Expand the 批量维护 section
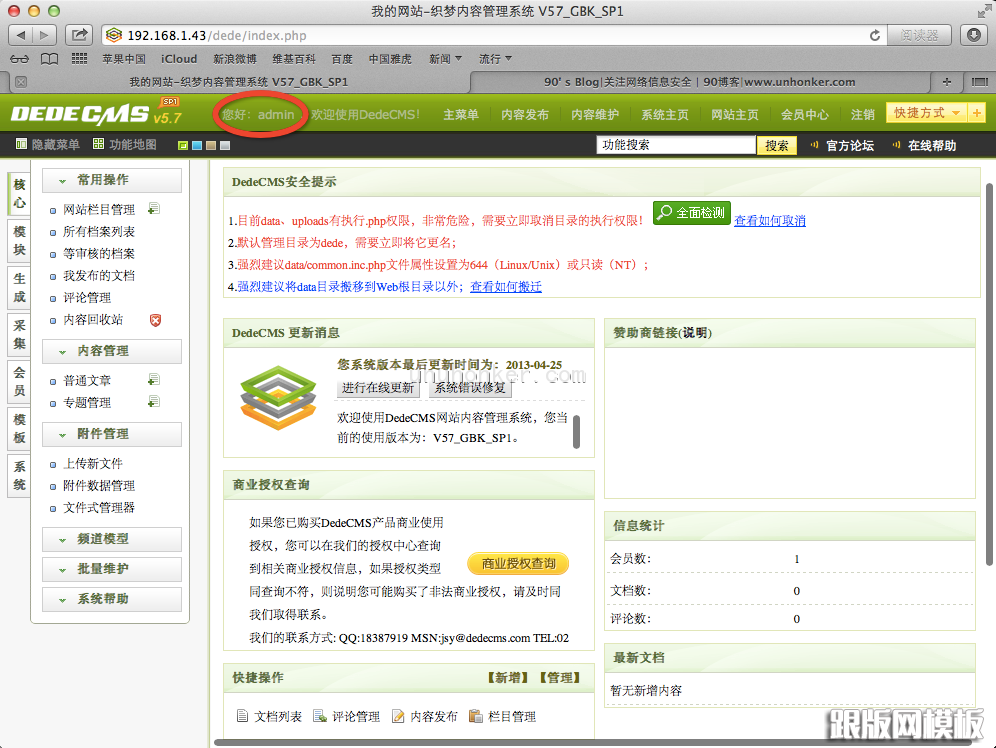Image resolution: width=996 pixels, height=748 pixels. coord(112,569)
